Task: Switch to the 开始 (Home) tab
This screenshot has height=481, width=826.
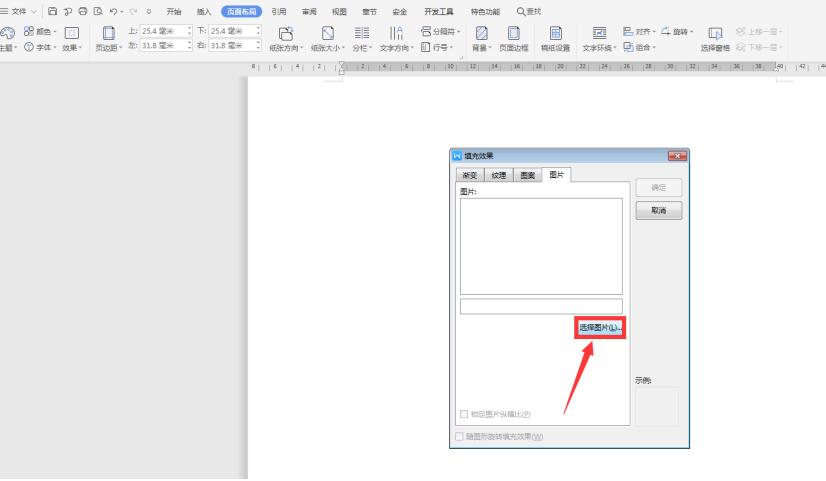Action: tap(174, 12)
